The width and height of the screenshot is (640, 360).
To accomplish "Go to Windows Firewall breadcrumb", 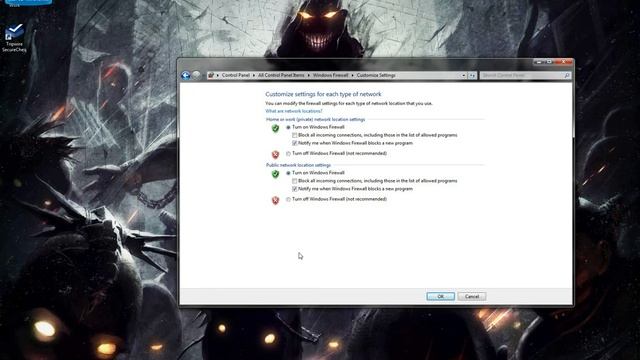I will click(x=331, y=76).
